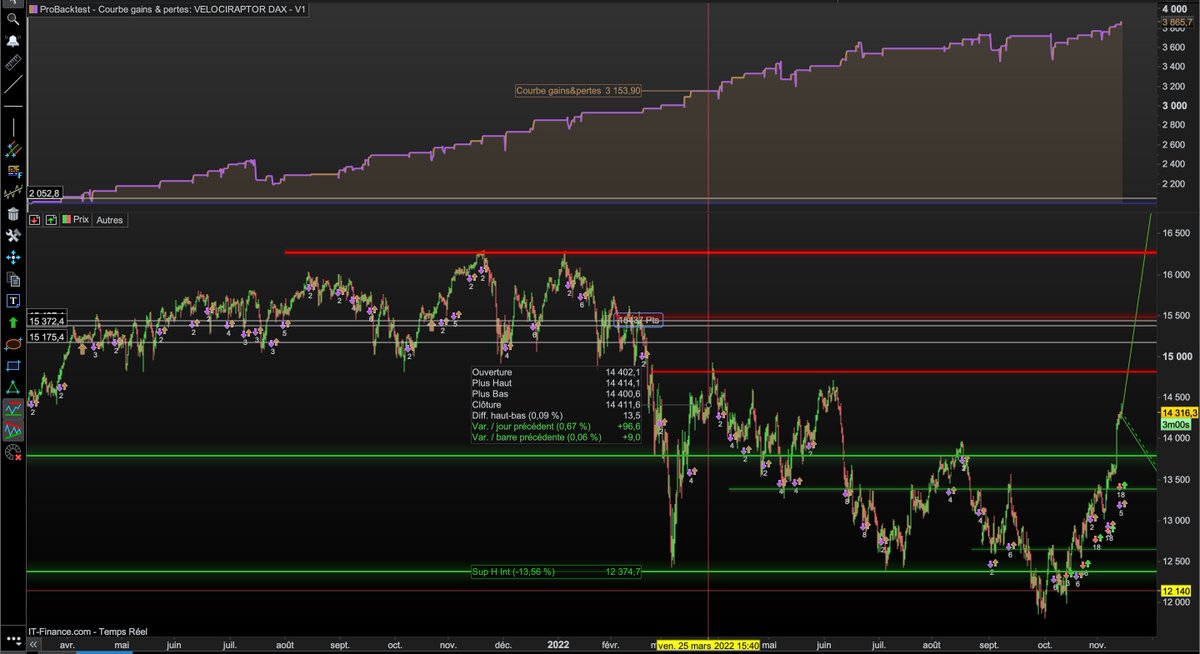Select the four-arrow move tool
The height and width of the screenshot is (654, 1200).
[13, 257]
